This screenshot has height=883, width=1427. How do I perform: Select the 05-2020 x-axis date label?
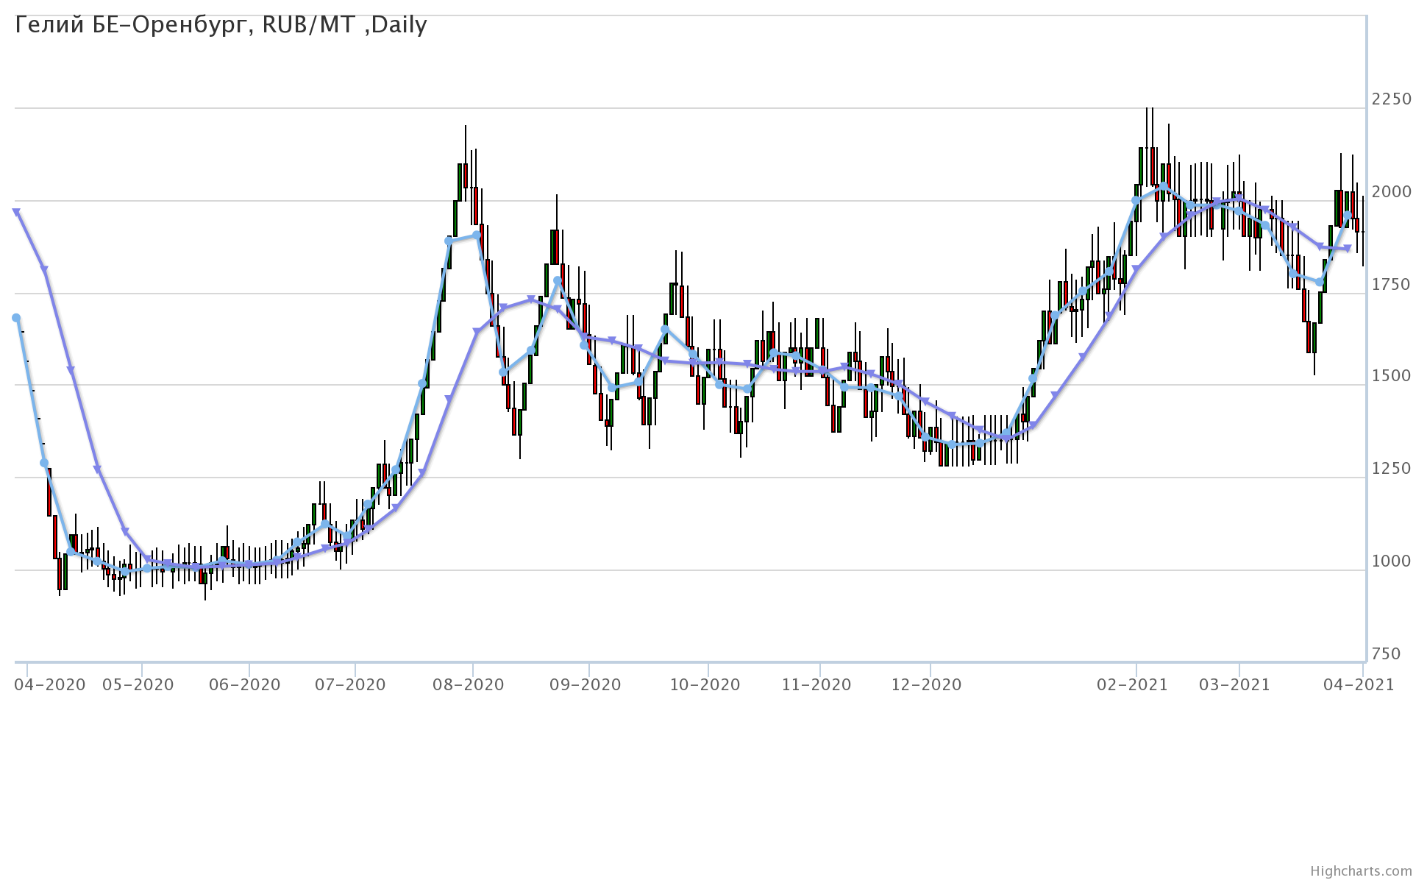coord(138,685)
